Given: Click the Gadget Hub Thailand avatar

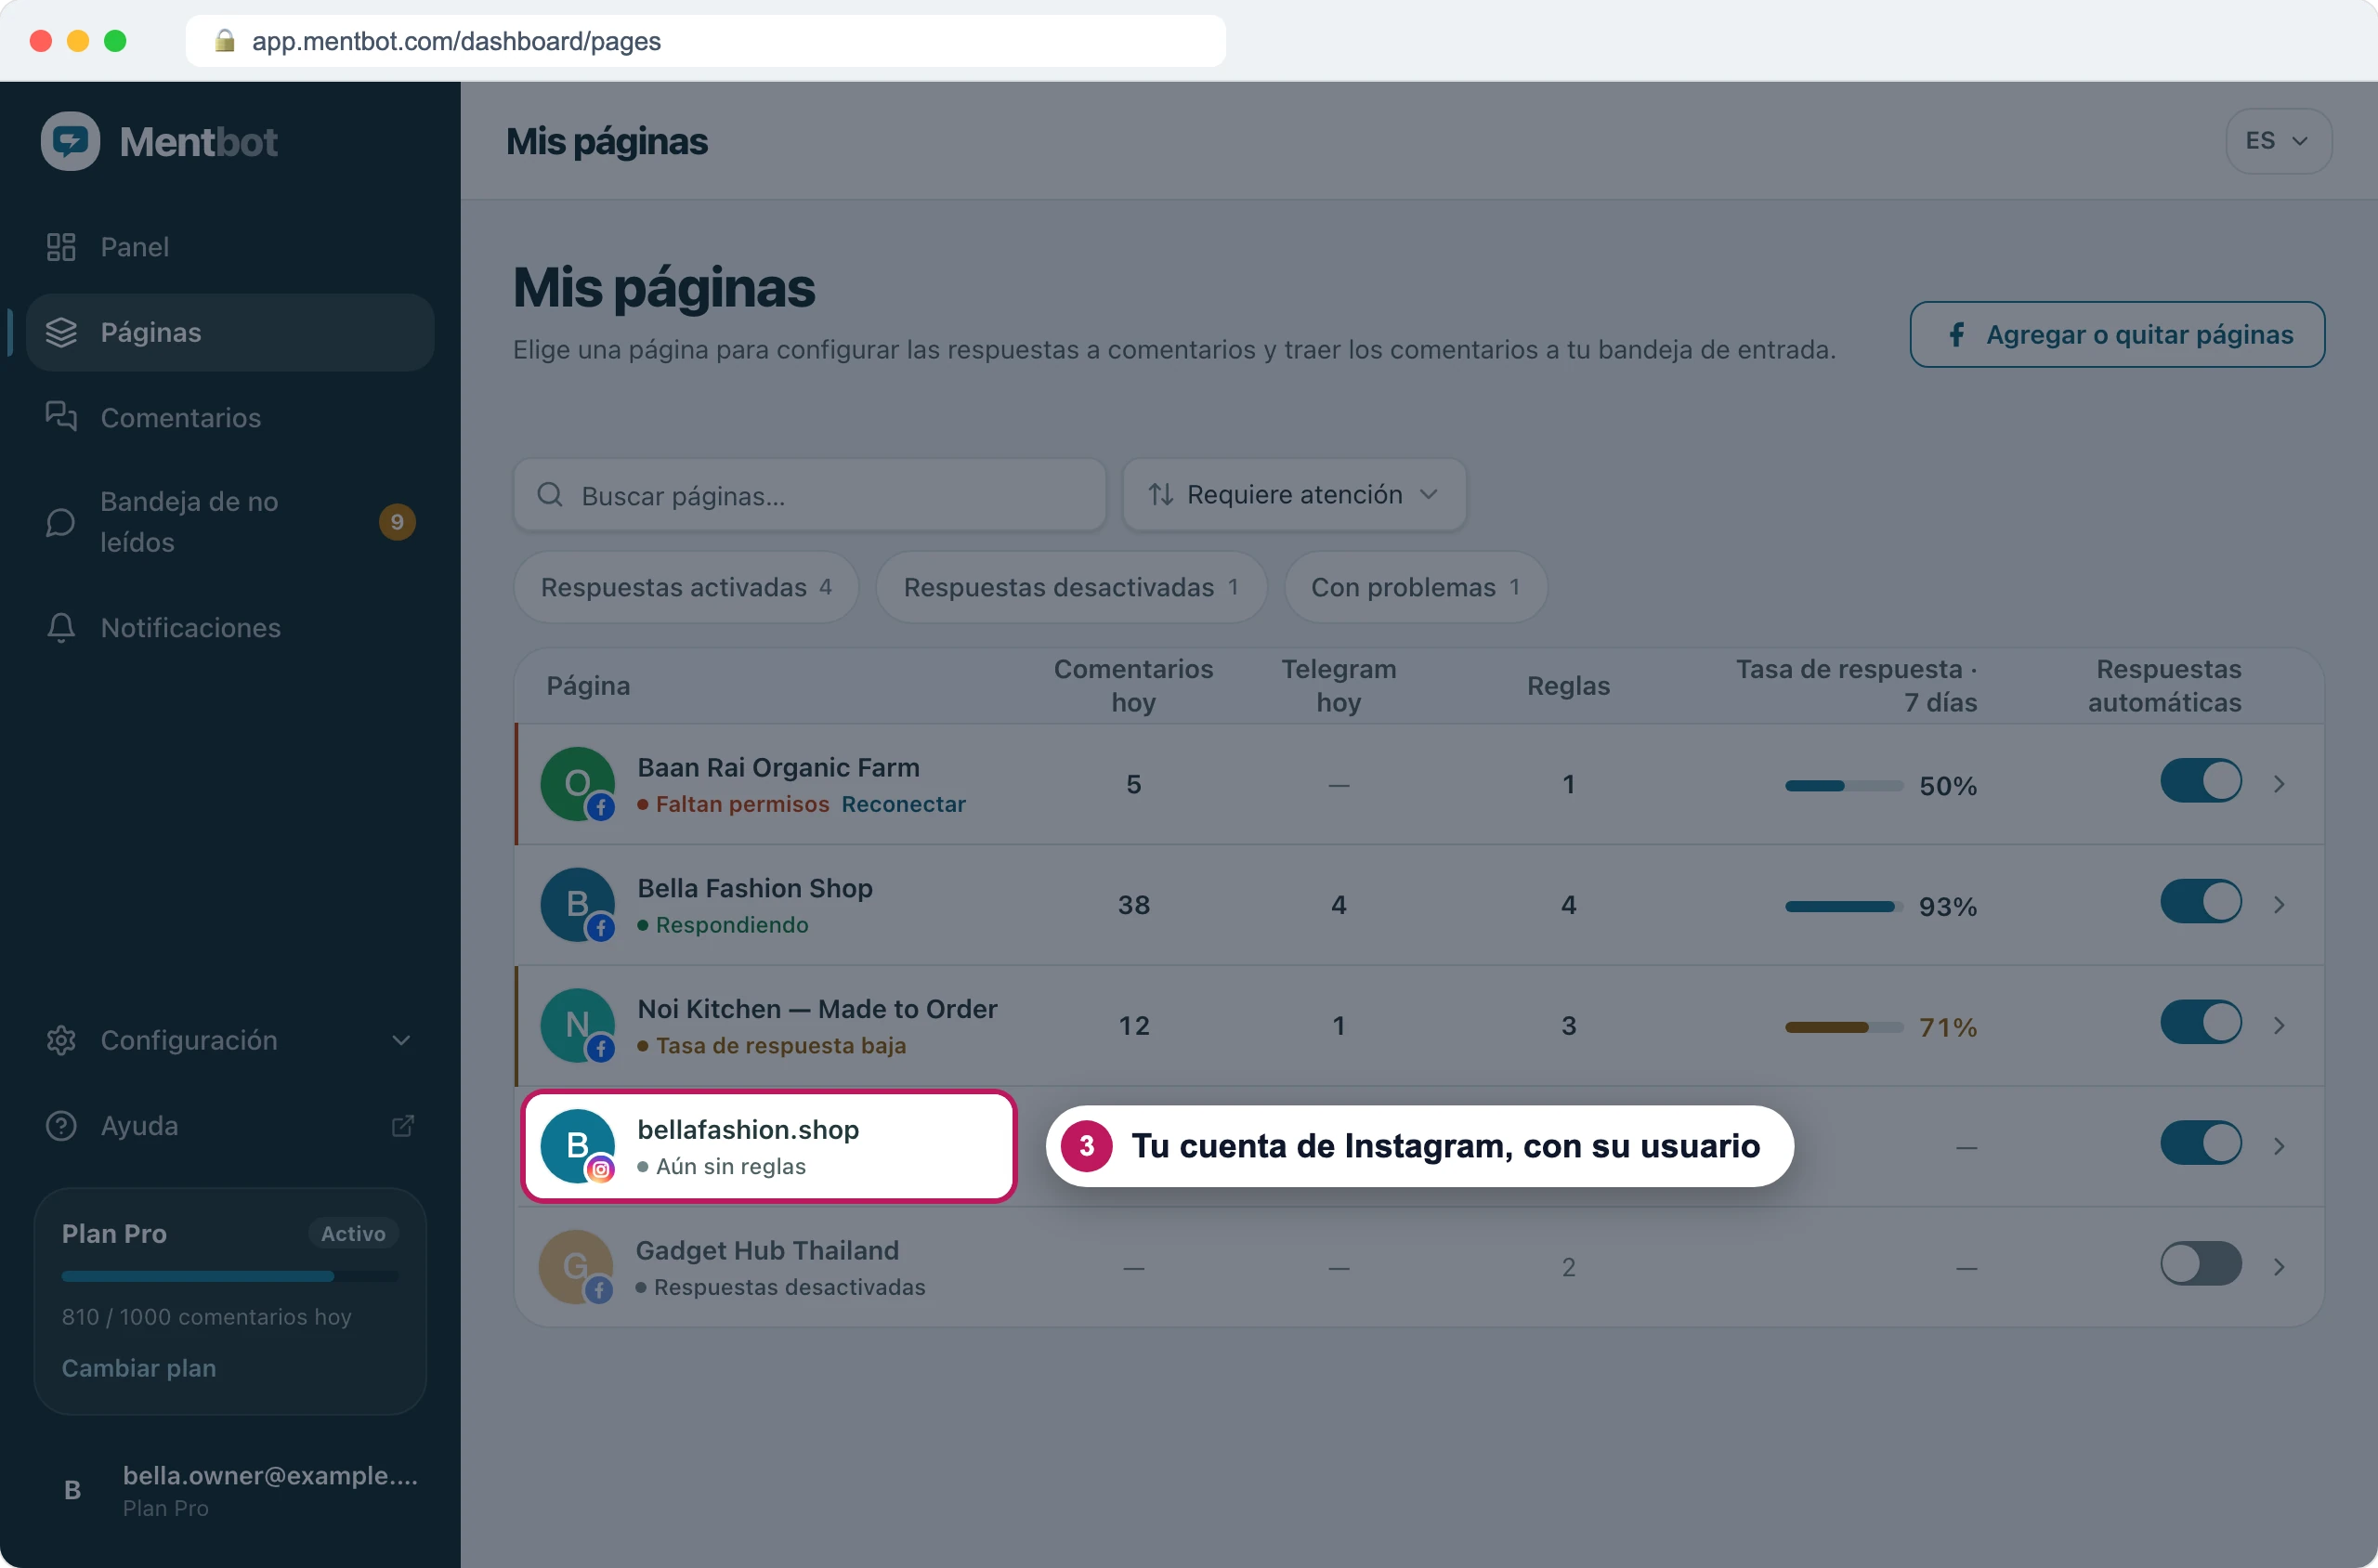Looking at the screenshot, I should coord(576,1267).
